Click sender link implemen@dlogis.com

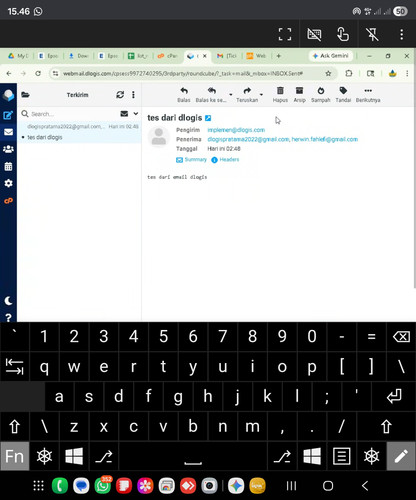[x=236, y=130]
